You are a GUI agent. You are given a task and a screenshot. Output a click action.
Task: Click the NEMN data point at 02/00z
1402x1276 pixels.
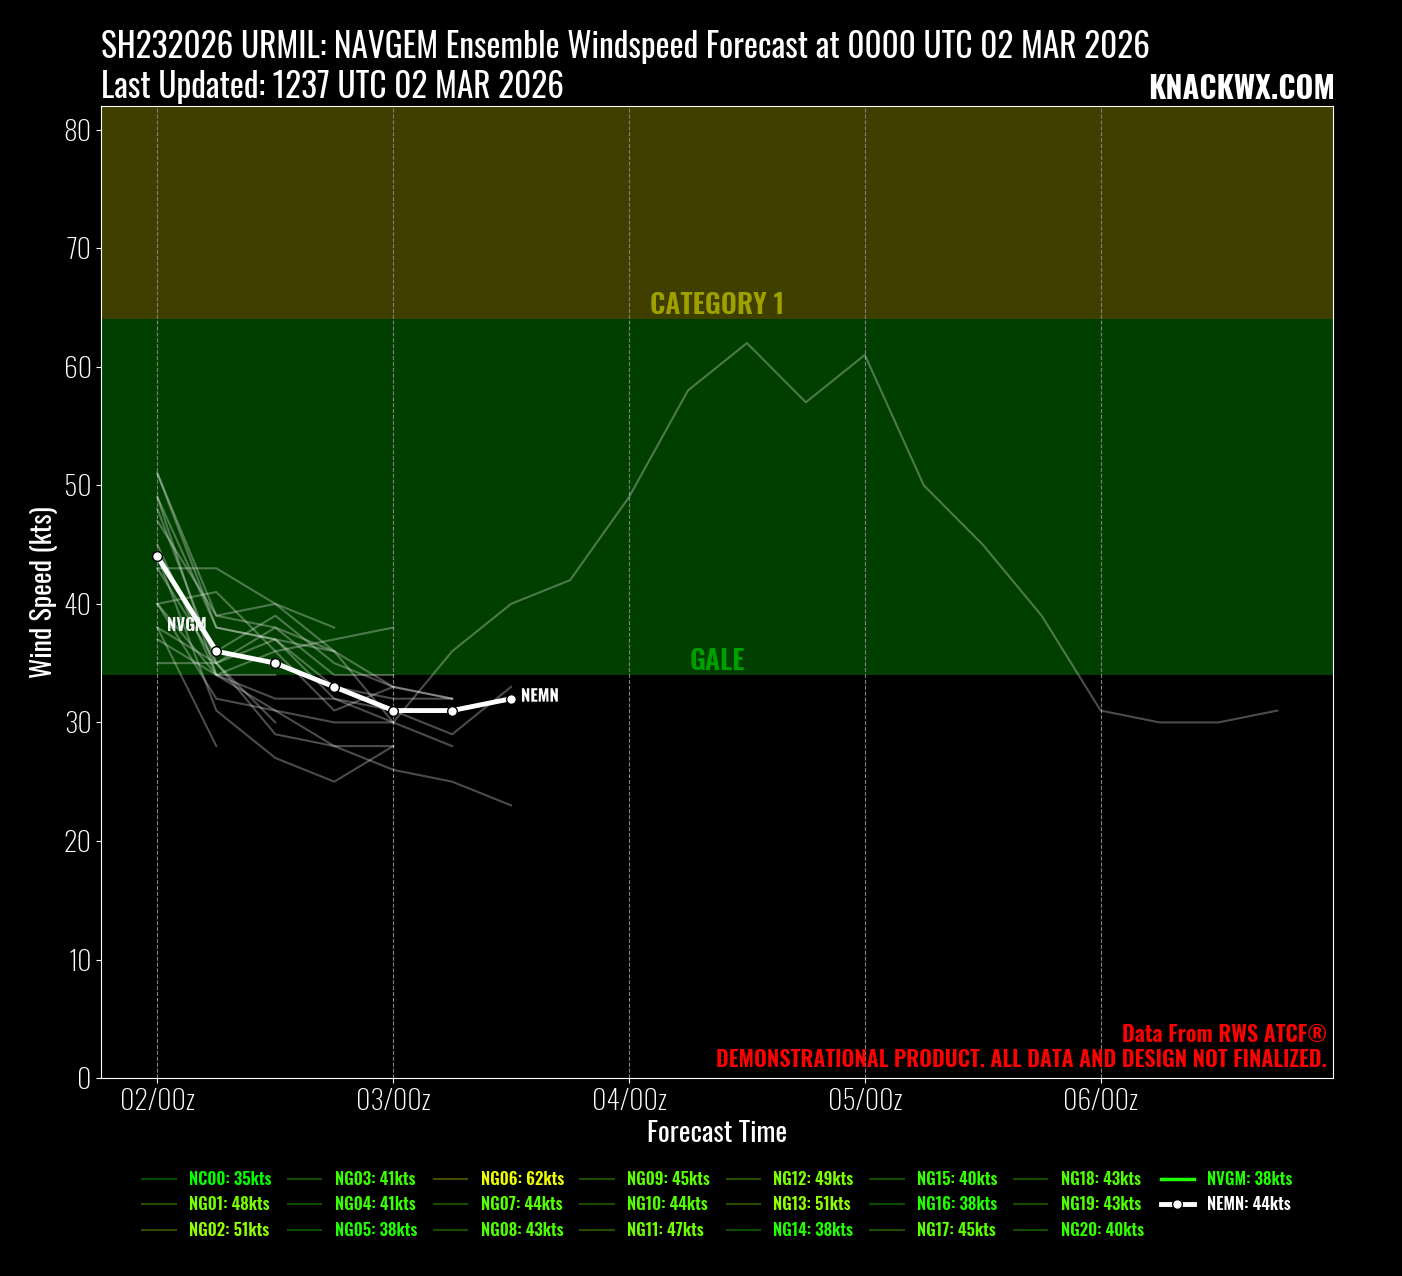click(x=157, y=556)
